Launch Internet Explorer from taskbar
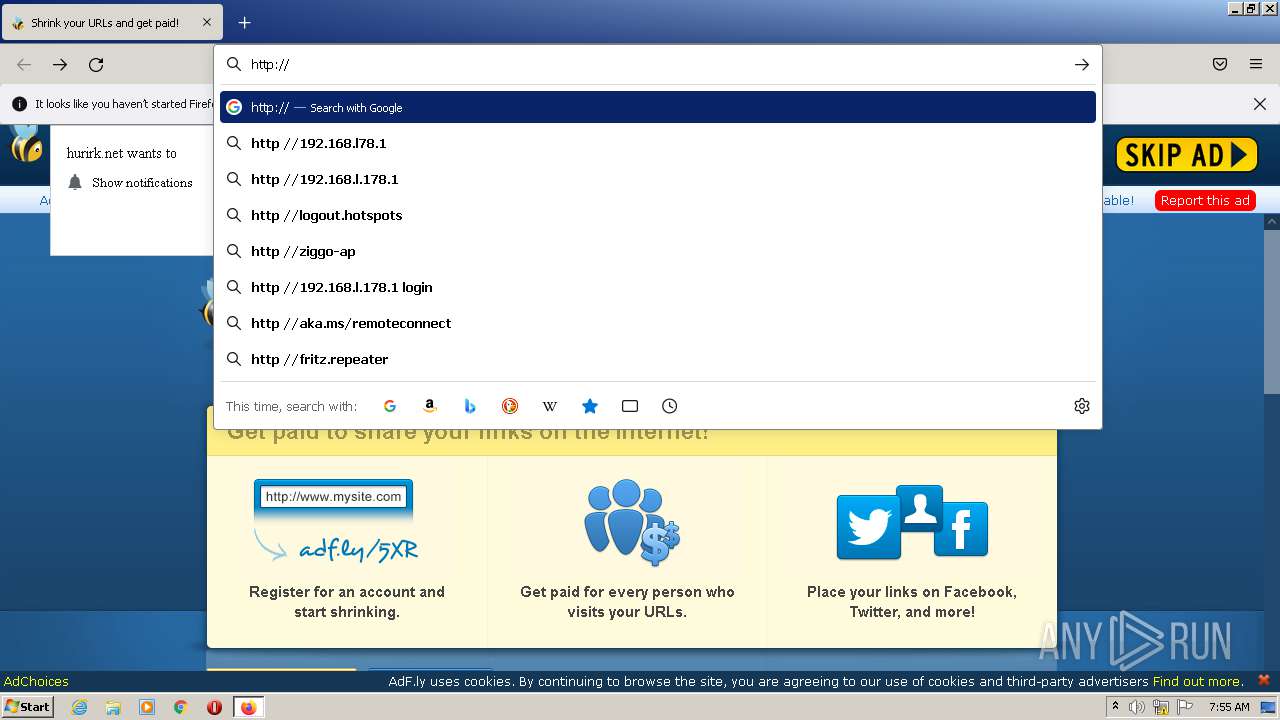 (80, 707)
